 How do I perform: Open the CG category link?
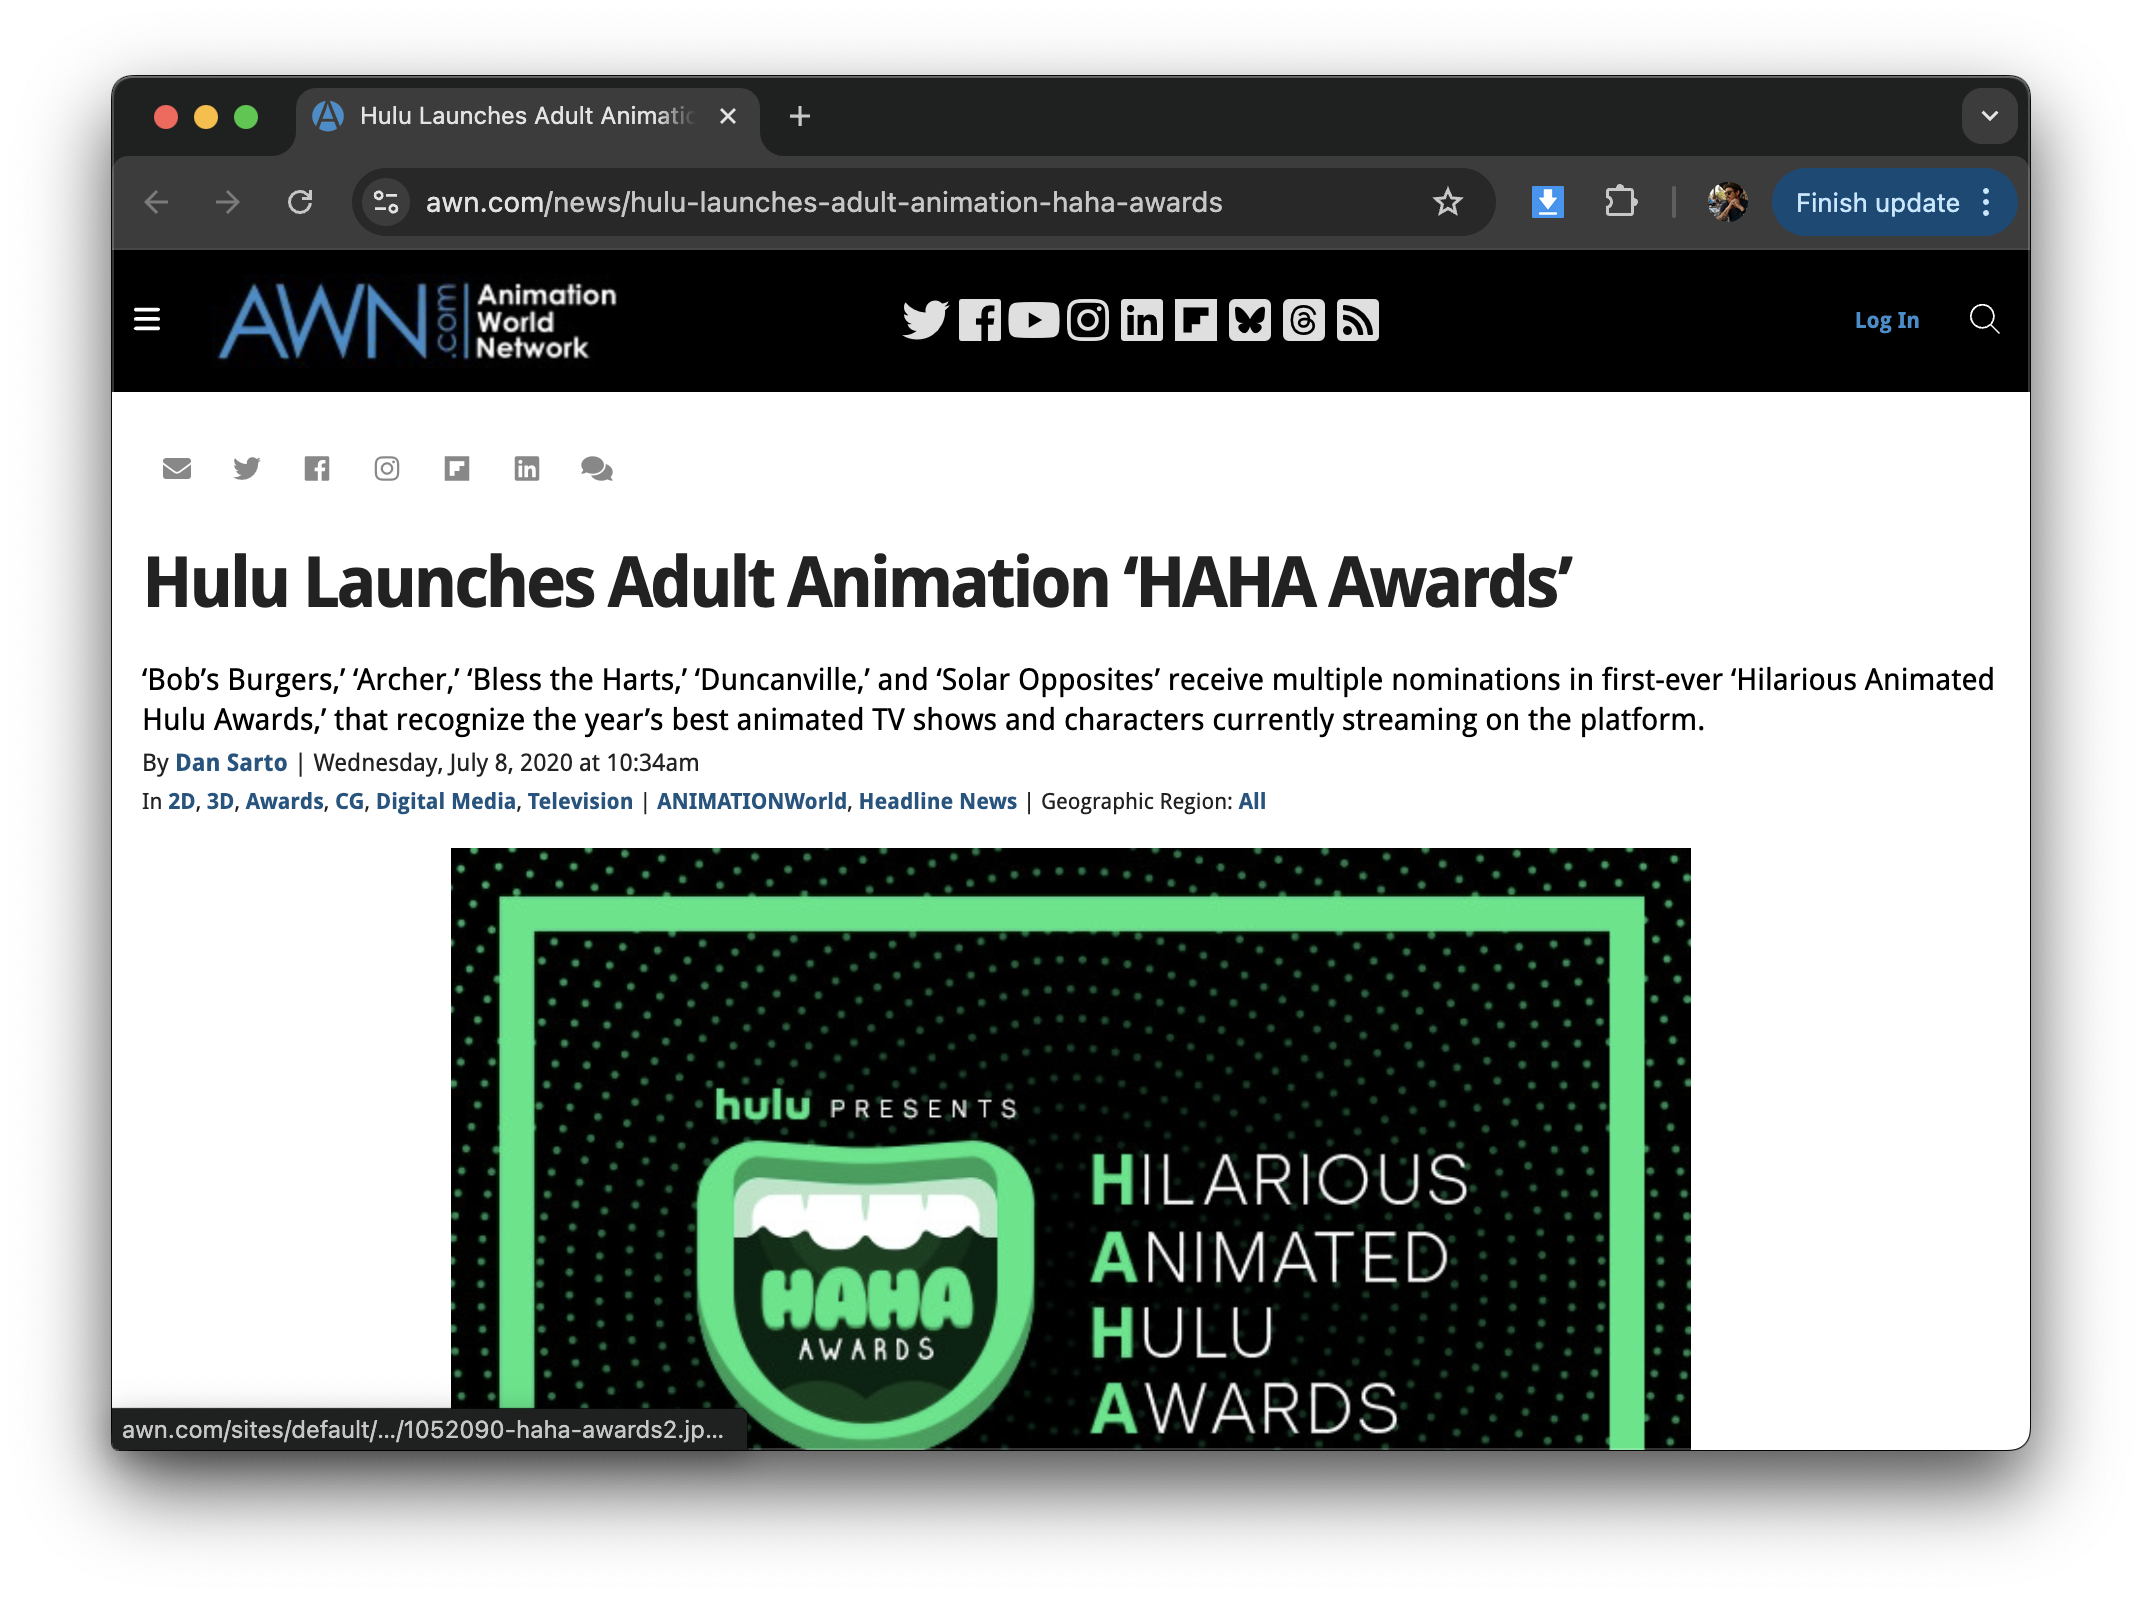pyautogui.click(x=350, y=801)
